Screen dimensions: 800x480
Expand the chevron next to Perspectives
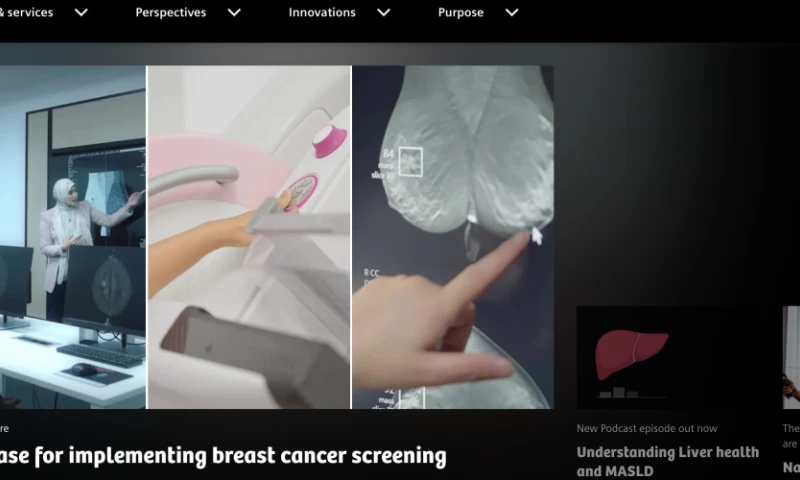tap(234, 13)
